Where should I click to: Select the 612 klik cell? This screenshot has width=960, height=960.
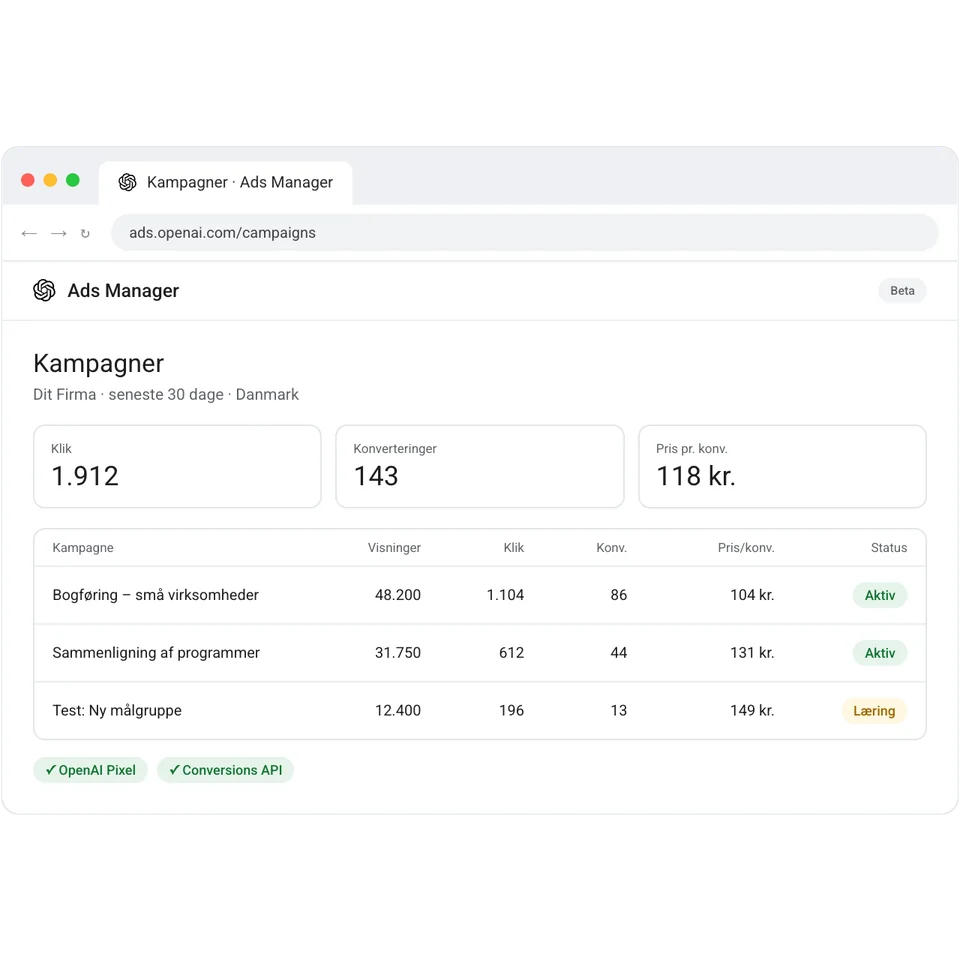click(x=511, y=653)
